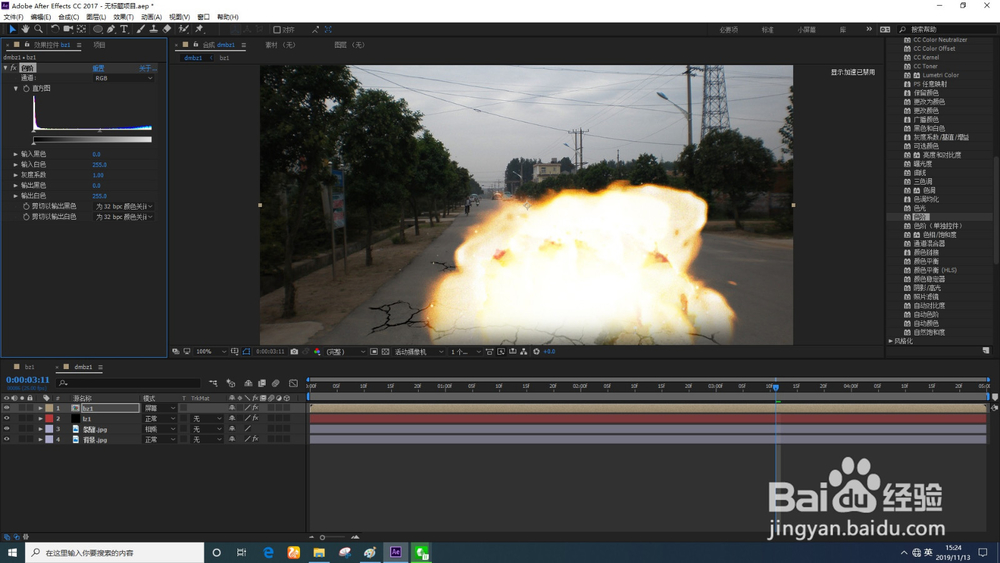1000x563 pixels.
Task: Open the 100% magnification dropdown
Action: 210,351
